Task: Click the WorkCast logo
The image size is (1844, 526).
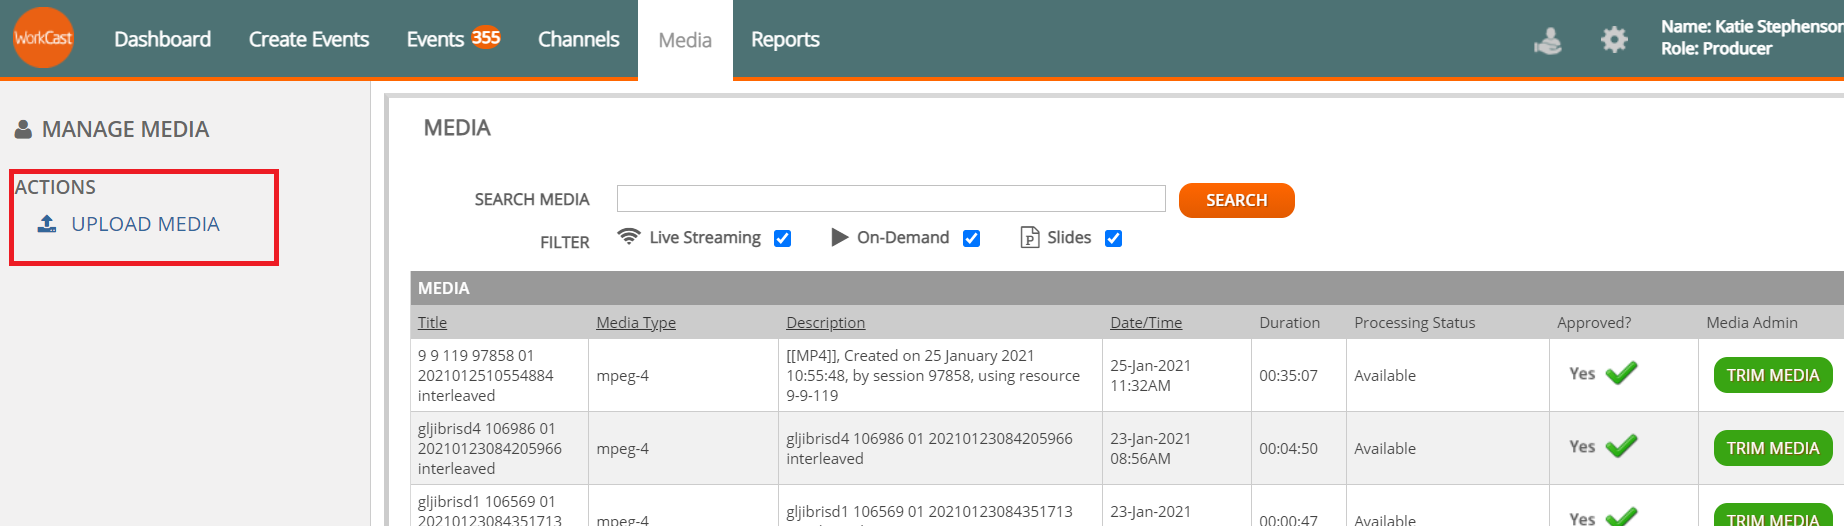Action: coord(43,38)
